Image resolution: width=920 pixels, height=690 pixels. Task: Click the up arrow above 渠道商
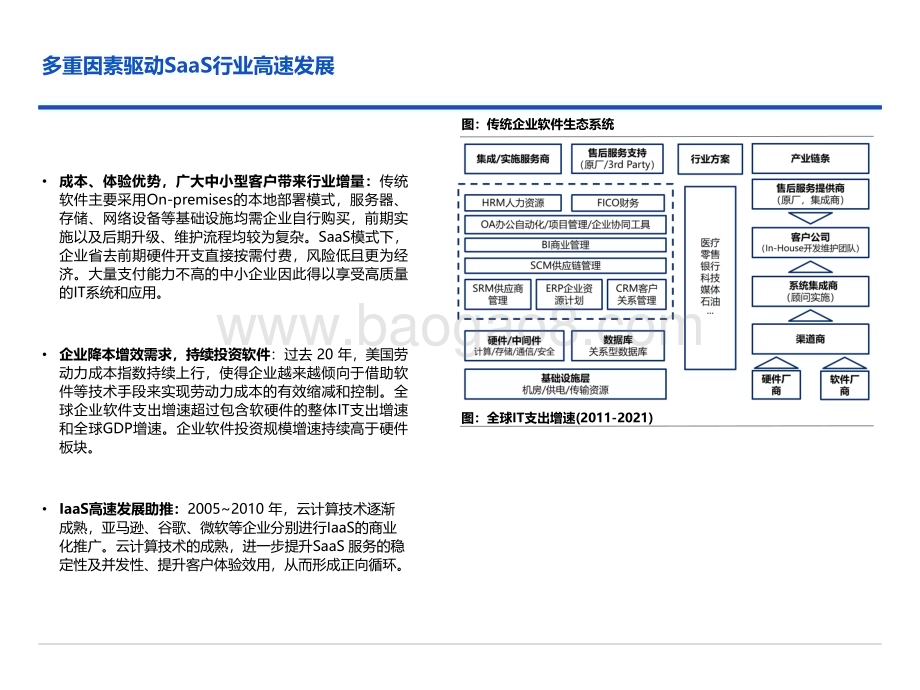pyautogui.click(x=810, y=316)
